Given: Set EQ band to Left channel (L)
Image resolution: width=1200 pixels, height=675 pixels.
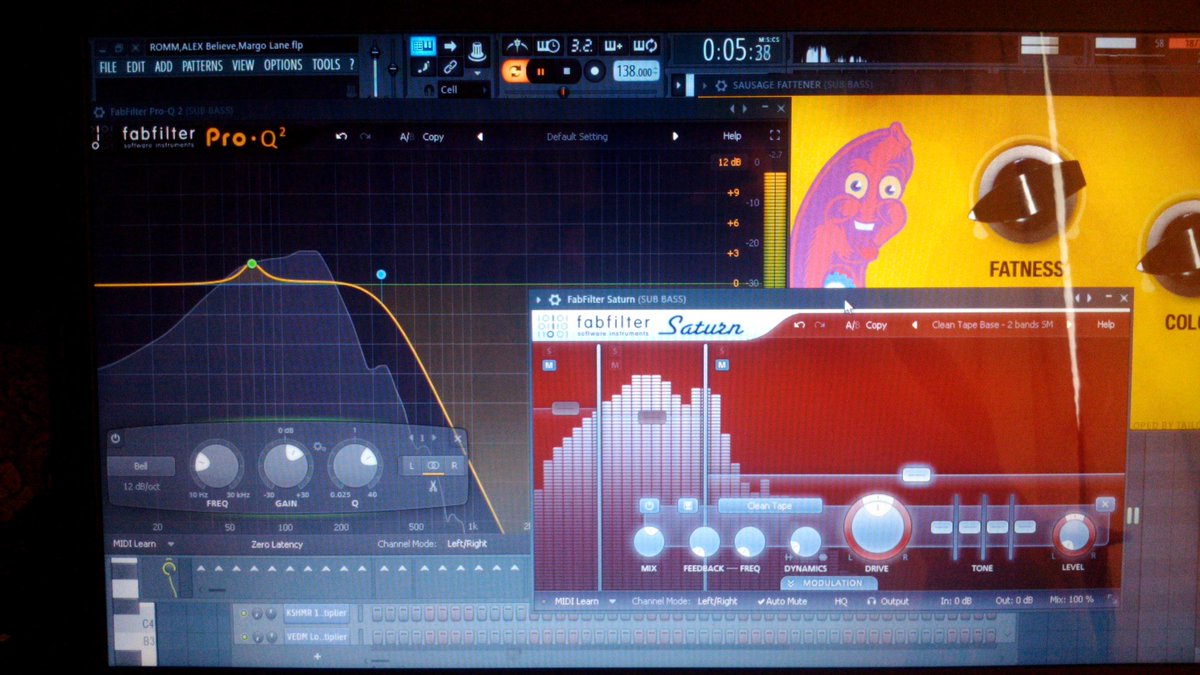Looking at the screenshot, I should pyautogui.click(x=410, y=465).
